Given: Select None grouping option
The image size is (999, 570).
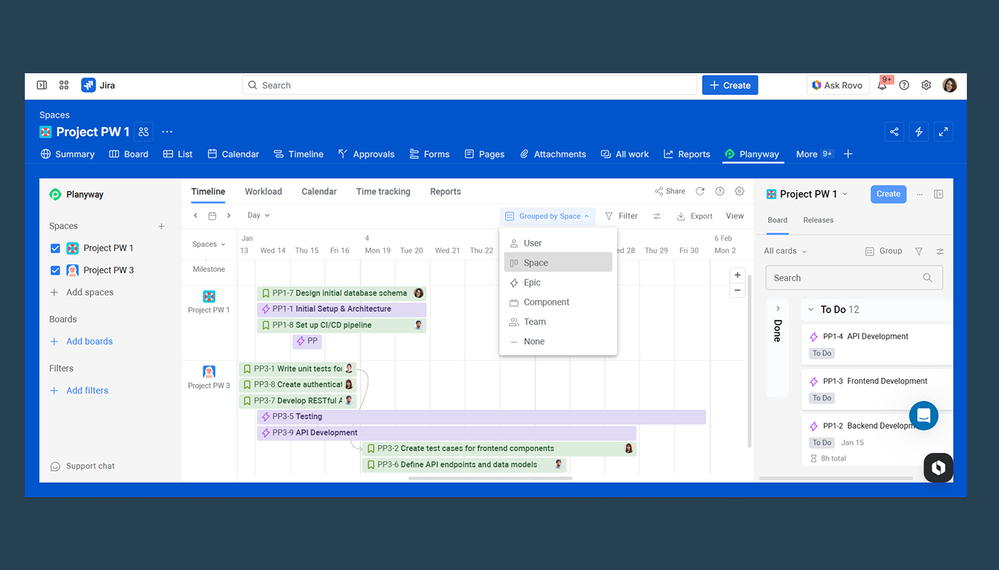Looking at the screenshot, I should (558, 341).
